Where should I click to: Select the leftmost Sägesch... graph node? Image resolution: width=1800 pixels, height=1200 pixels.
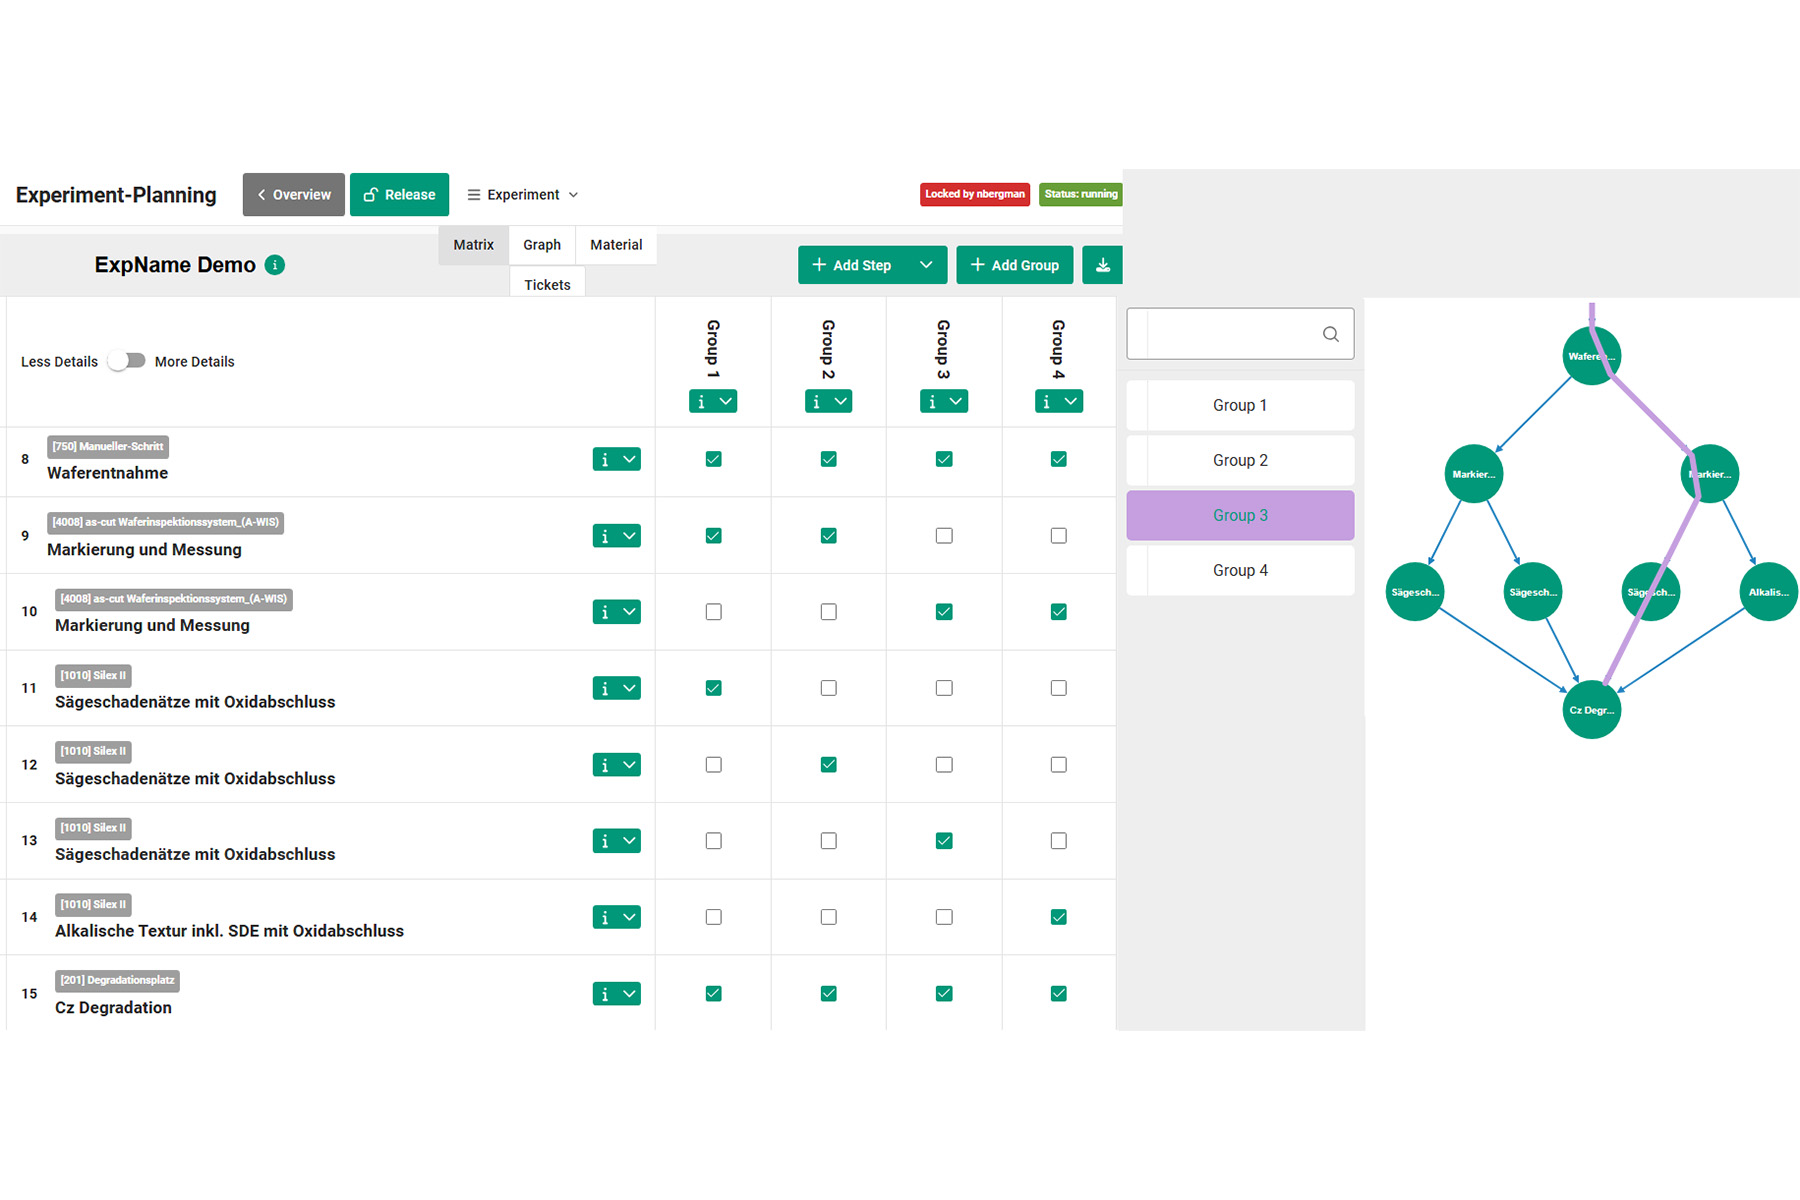point(1415,592)
